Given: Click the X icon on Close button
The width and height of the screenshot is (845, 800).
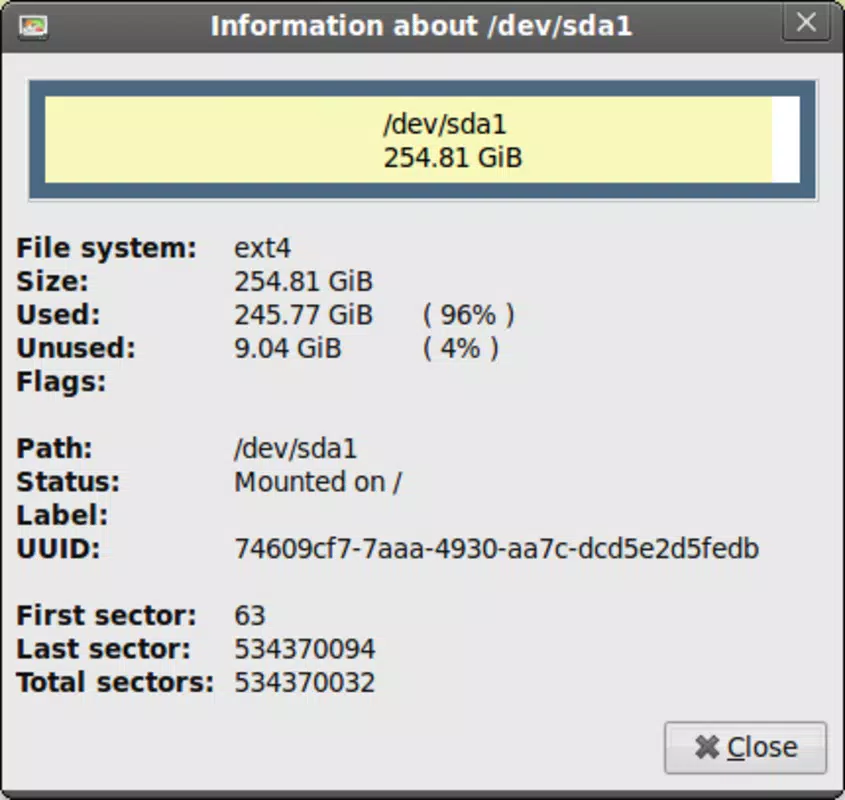Looking at the screenshot, I should pyautogui.click(x=707, y=747).
